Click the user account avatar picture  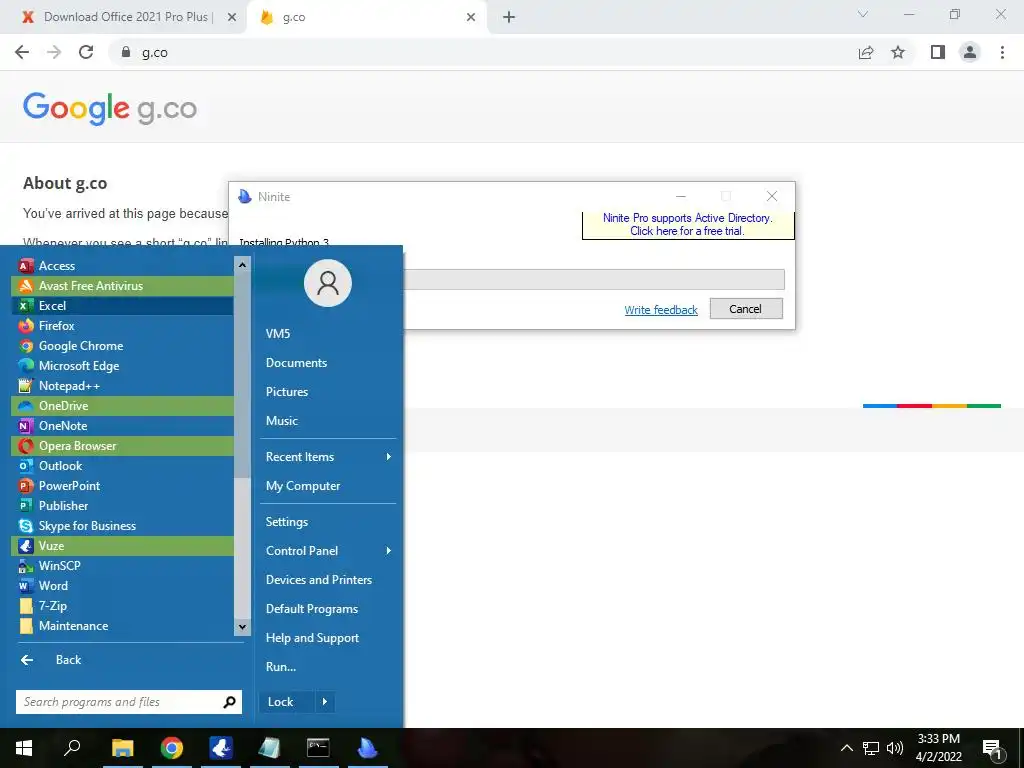pyautogui.click(x=328, y=283)
